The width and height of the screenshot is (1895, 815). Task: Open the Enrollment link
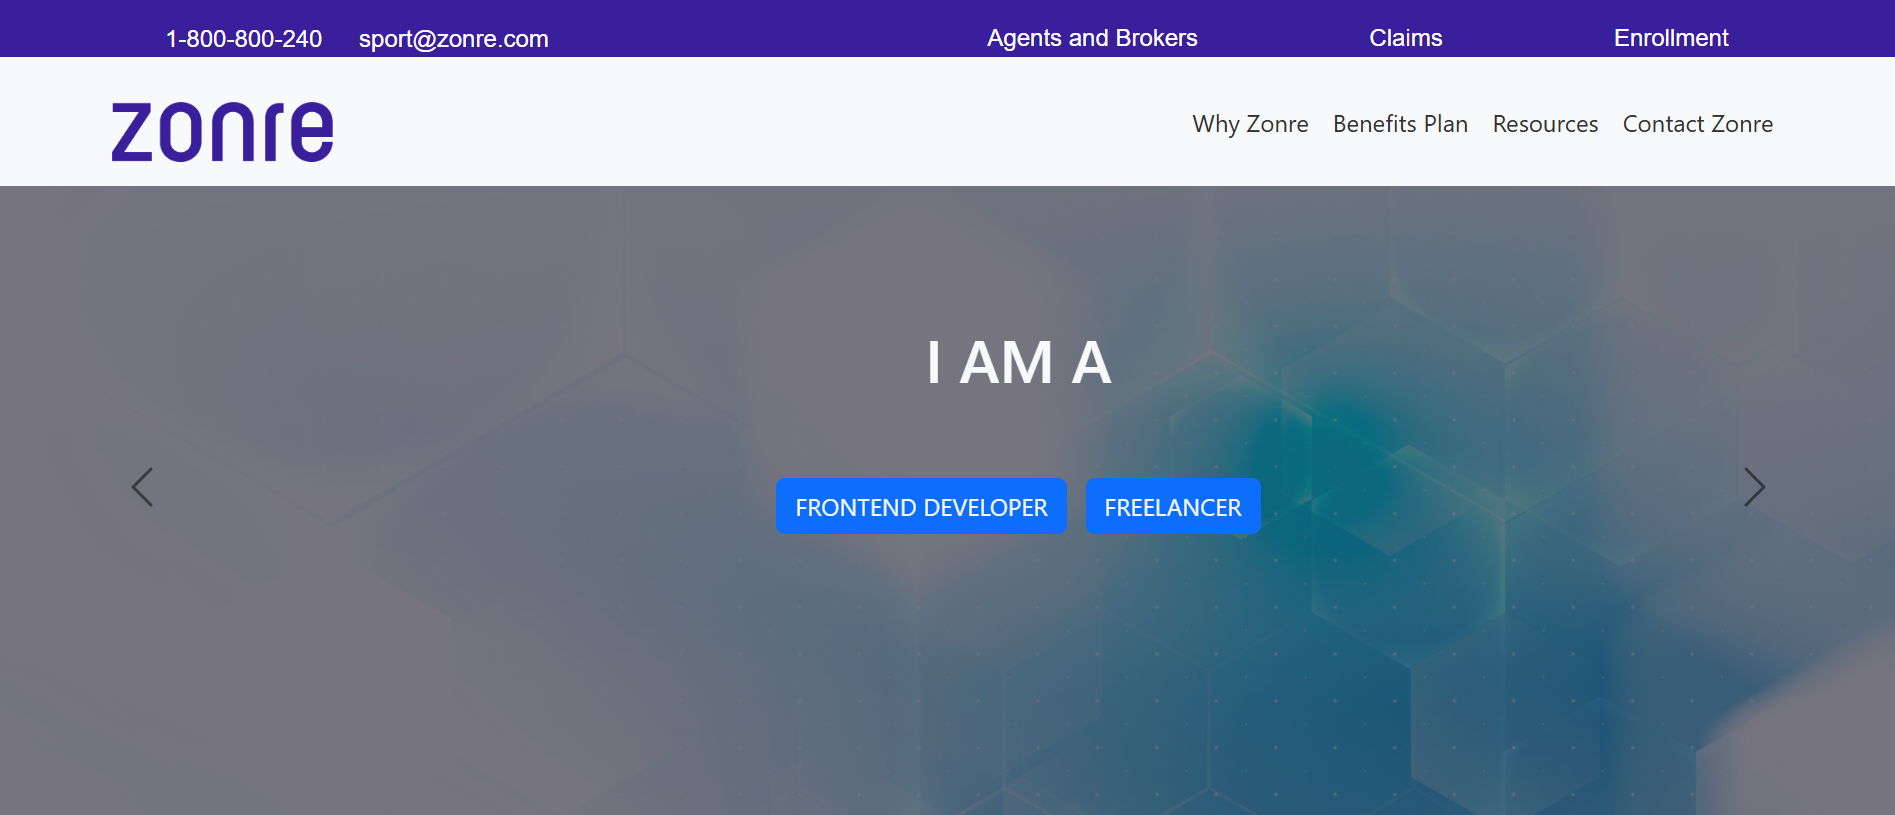click(1670, 38)
